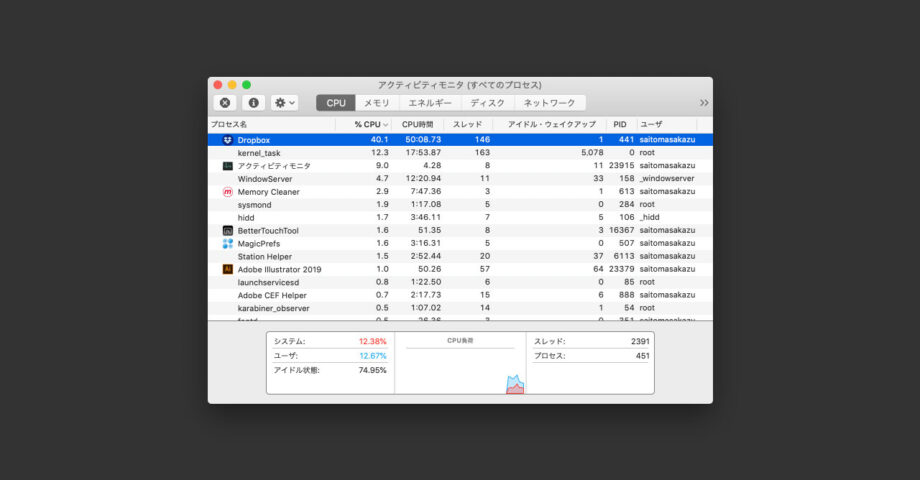
Task: Toggle sort order on % CPU column
Action: coord(371,124)
